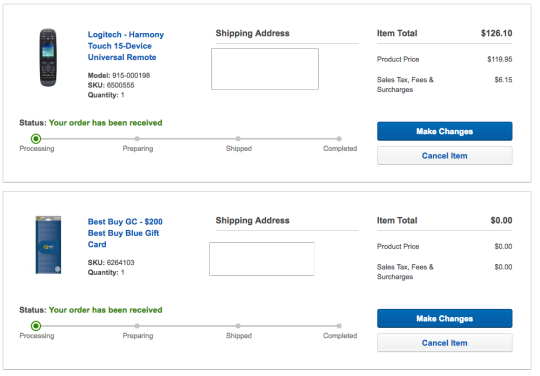The image size is (540, 376).
Task: Click the shipping address box for the gift card
Action: tap(262, 259)
